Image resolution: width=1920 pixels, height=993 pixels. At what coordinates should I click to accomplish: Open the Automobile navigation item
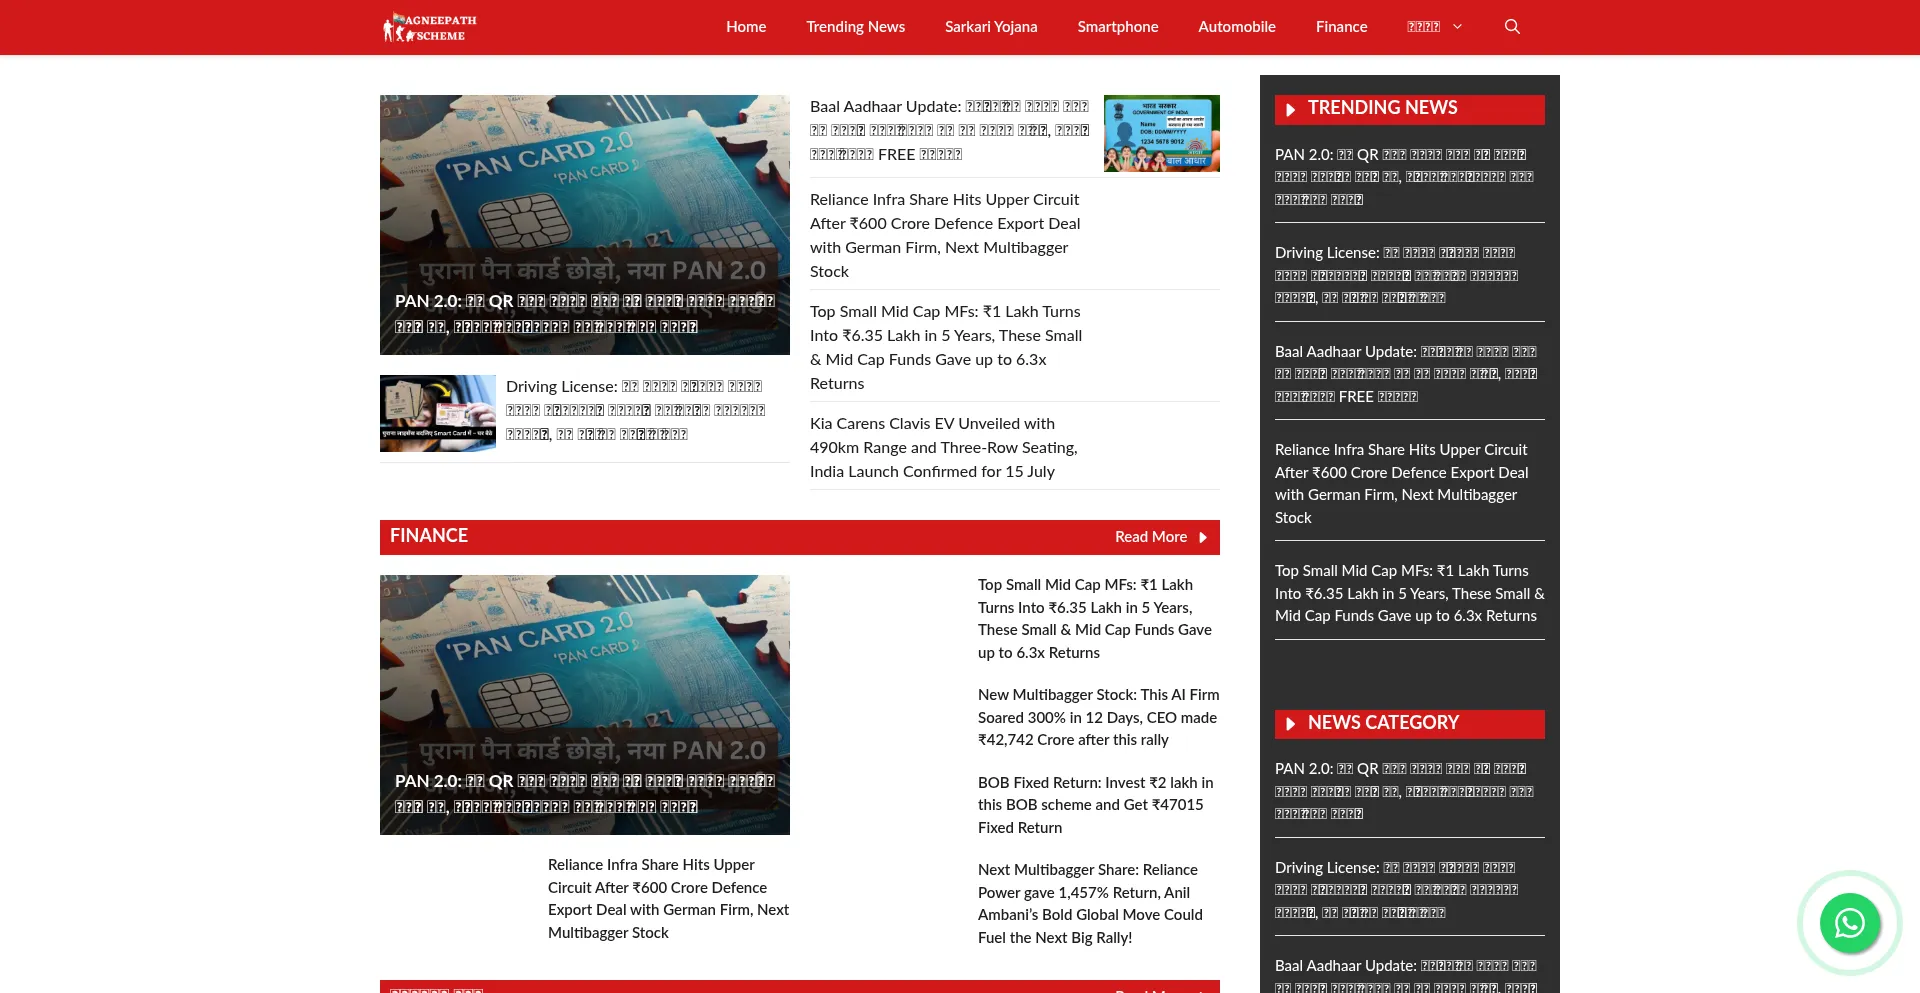click(x=1236, y=27)
